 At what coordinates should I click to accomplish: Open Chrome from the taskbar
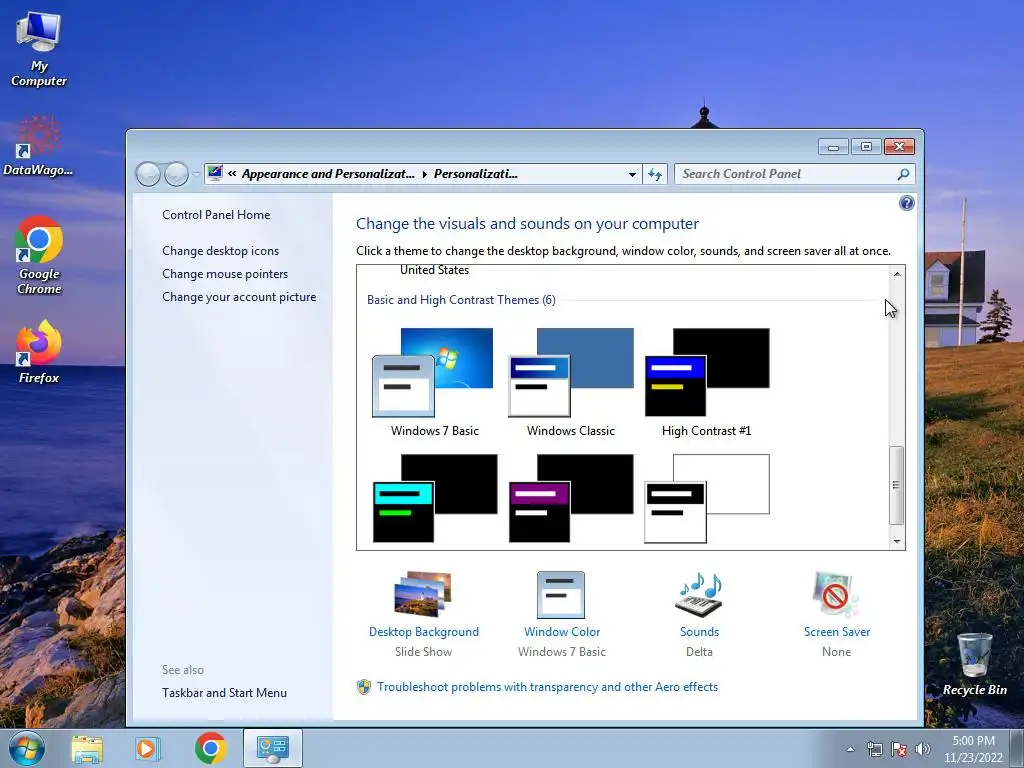coord(210,748)
